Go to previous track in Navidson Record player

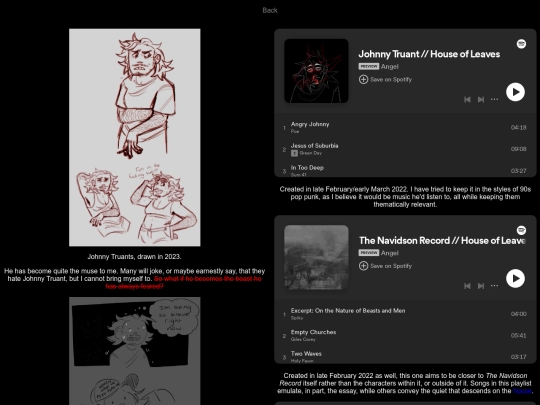pyautogui.click(x=467, y=286)
